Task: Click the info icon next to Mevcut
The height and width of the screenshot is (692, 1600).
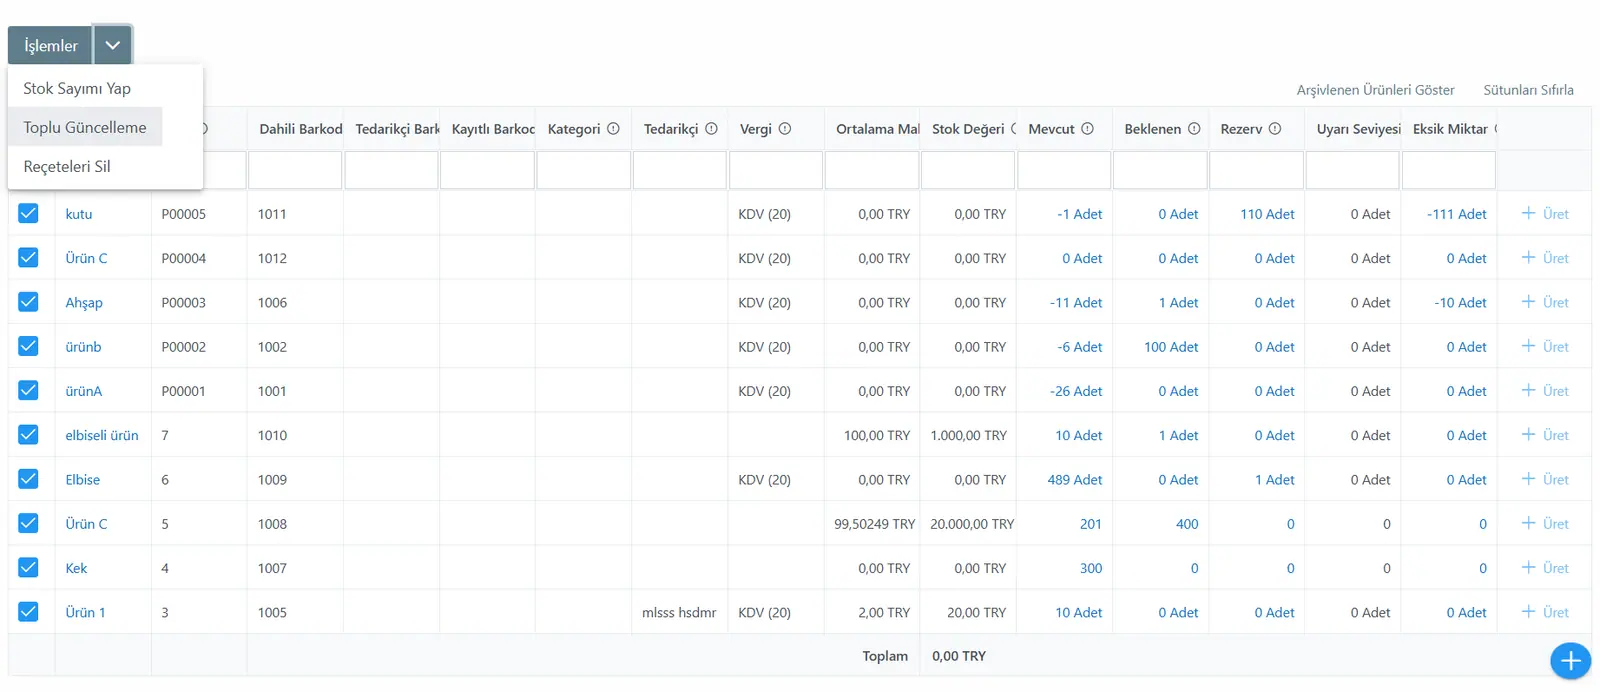Action: 1087,129
